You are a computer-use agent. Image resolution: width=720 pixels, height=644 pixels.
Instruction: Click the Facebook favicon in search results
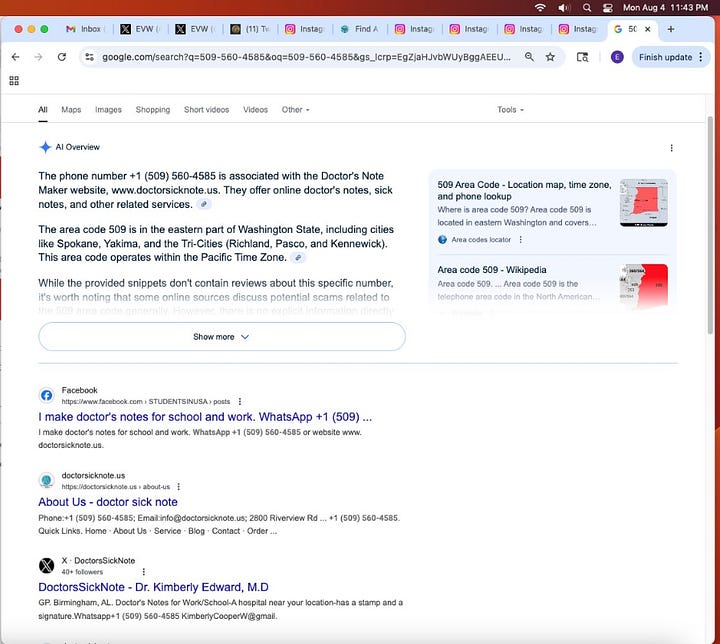46,395
